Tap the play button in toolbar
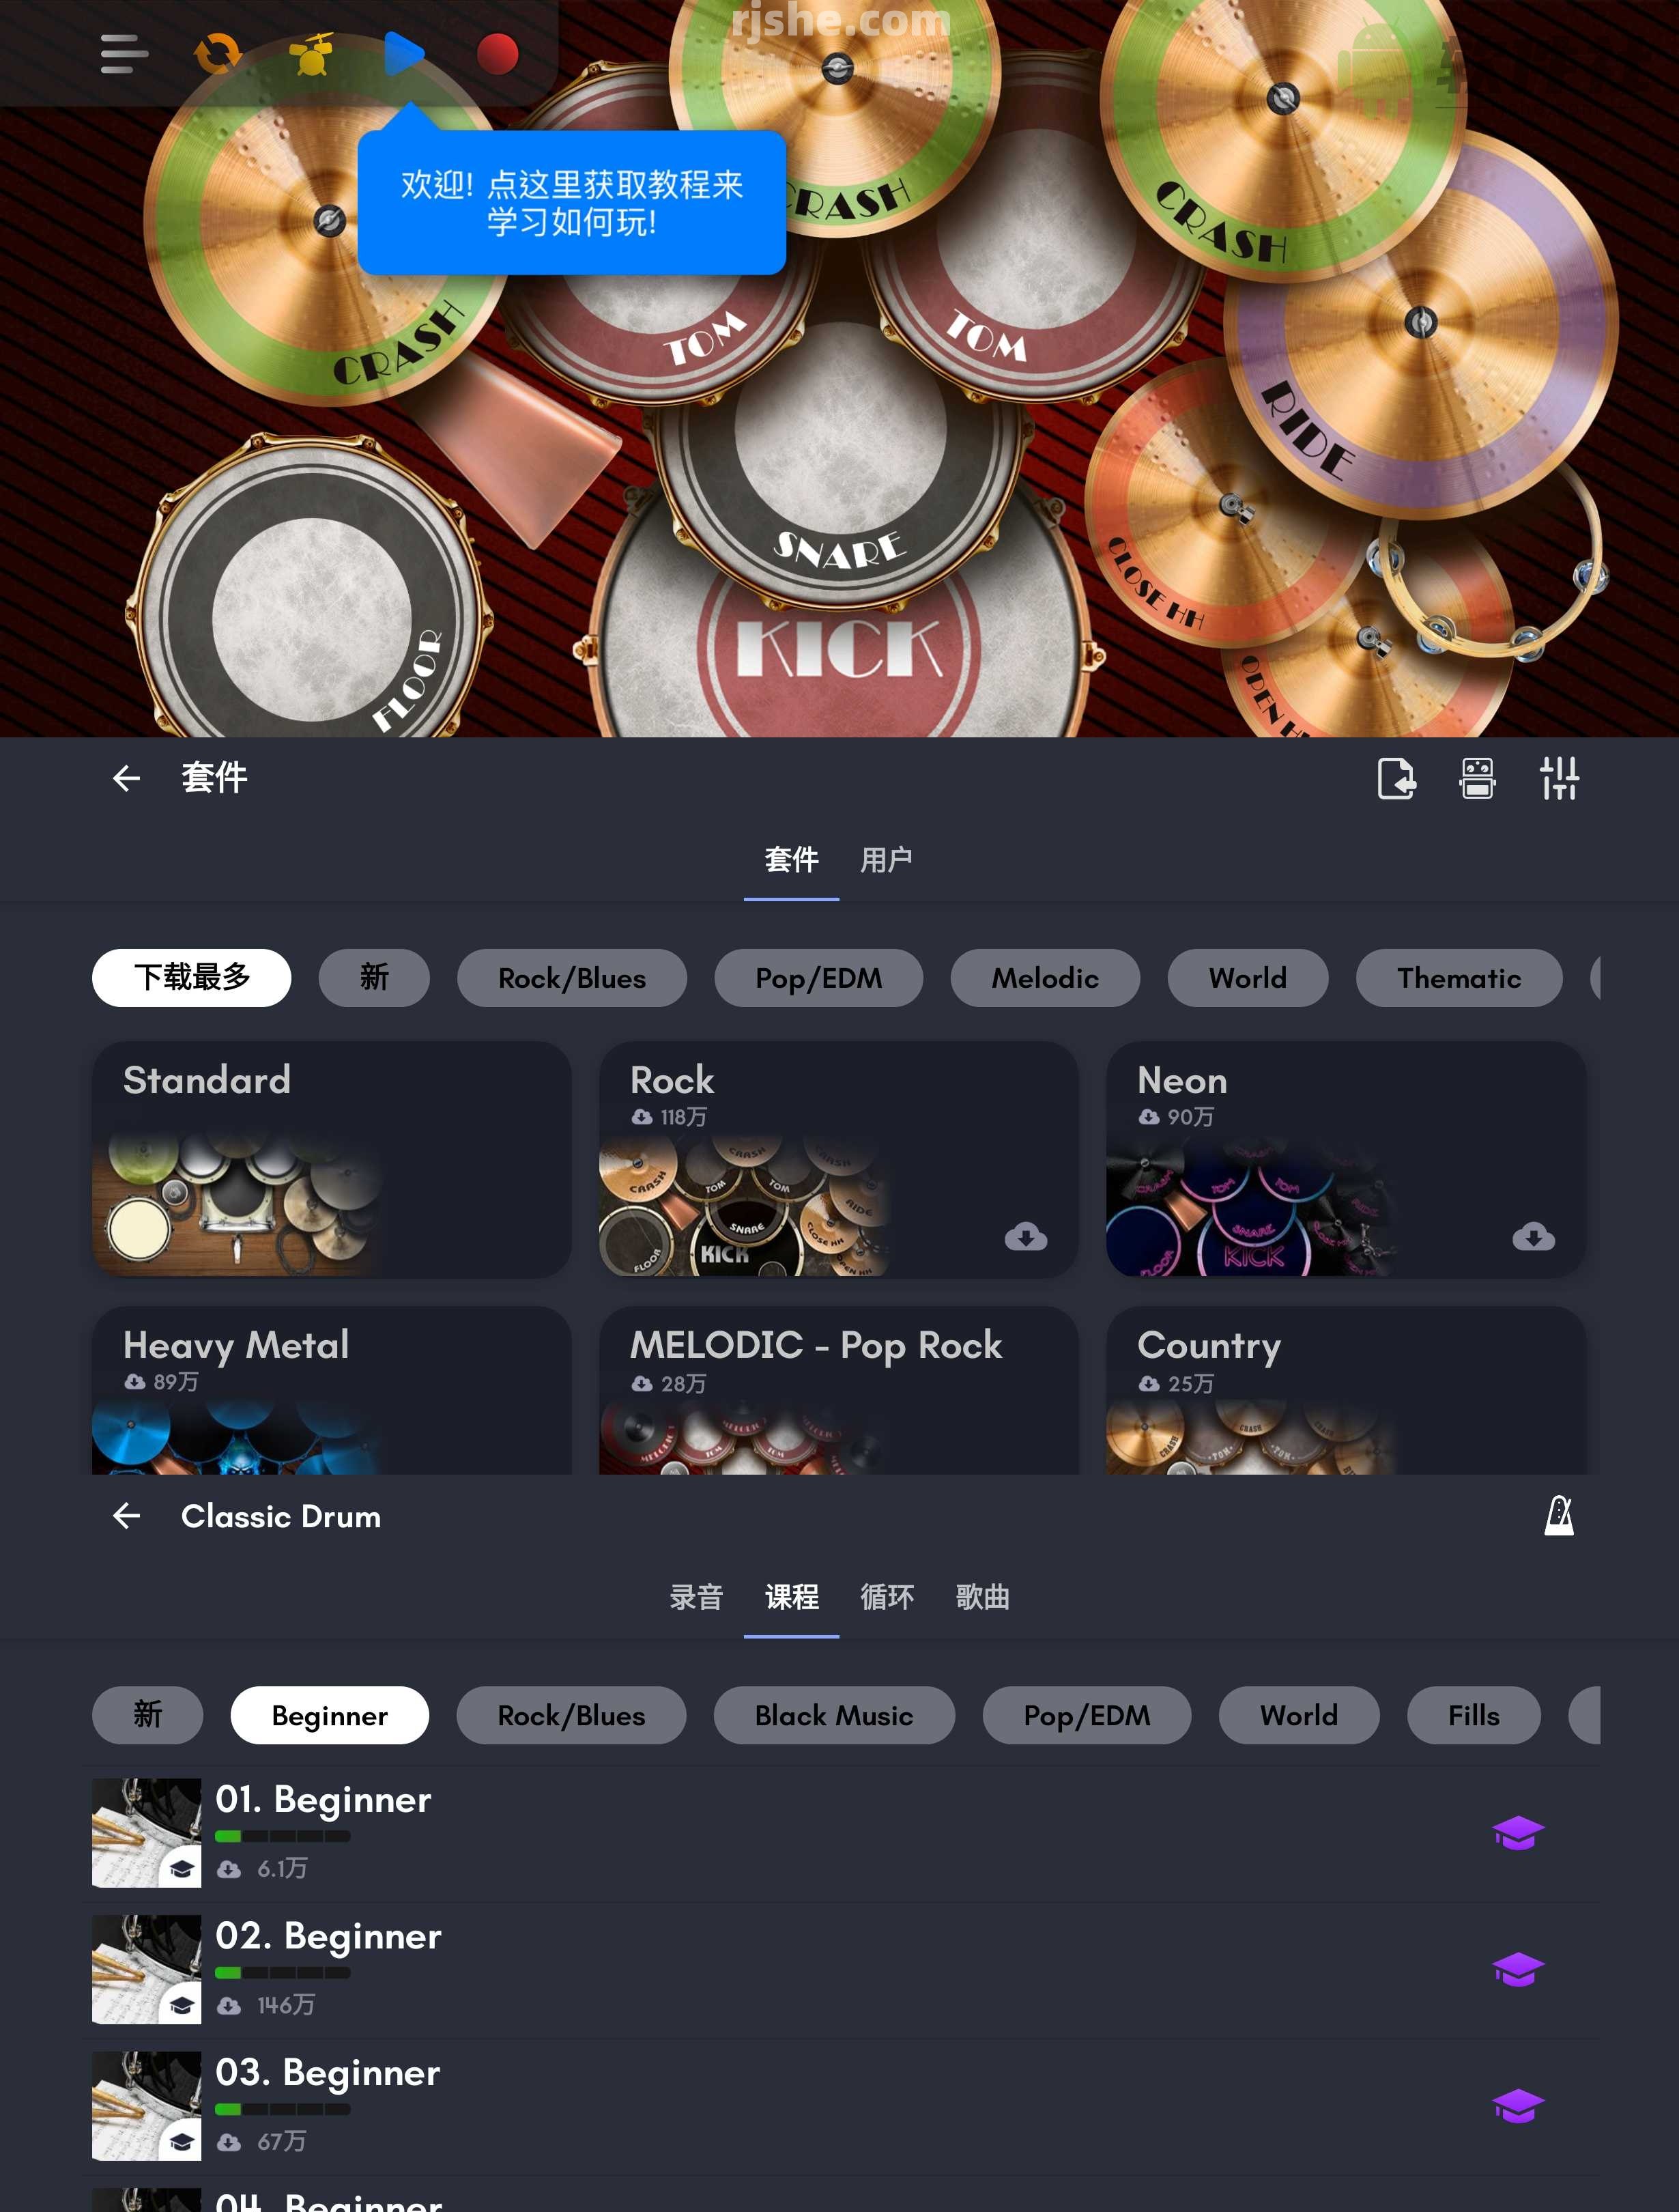The image size is (1679, 2212). [404, 53]
